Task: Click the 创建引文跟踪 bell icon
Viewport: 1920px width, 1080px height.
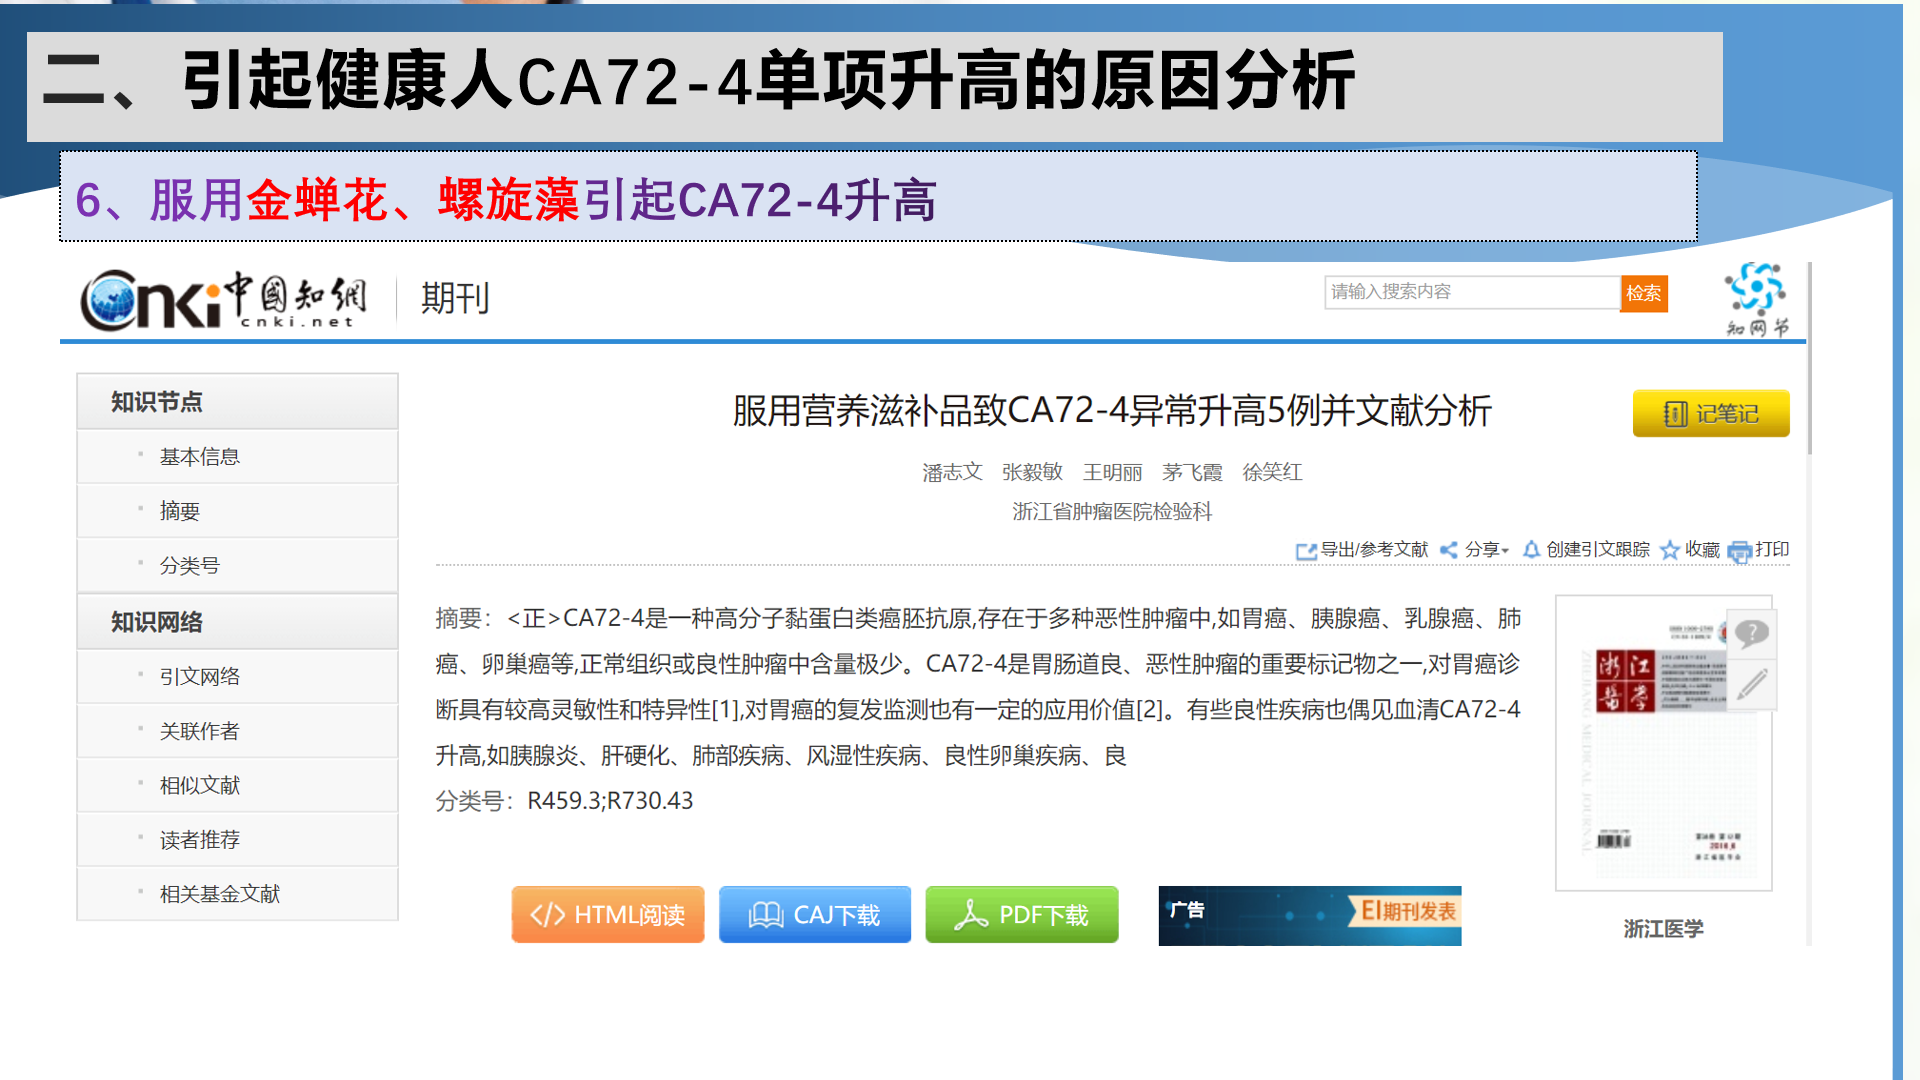Action: (1530, 550)
